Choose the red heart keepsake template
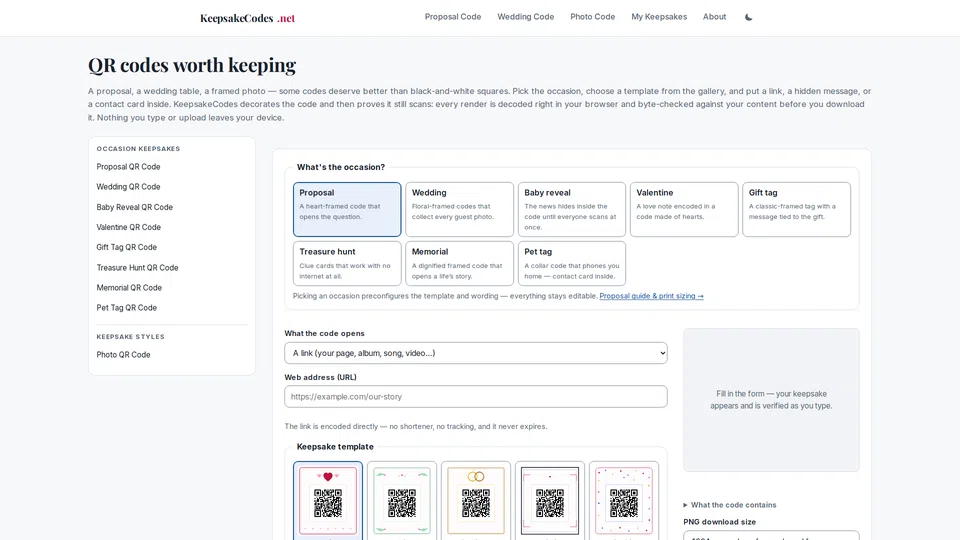 [x=328, y=501]
